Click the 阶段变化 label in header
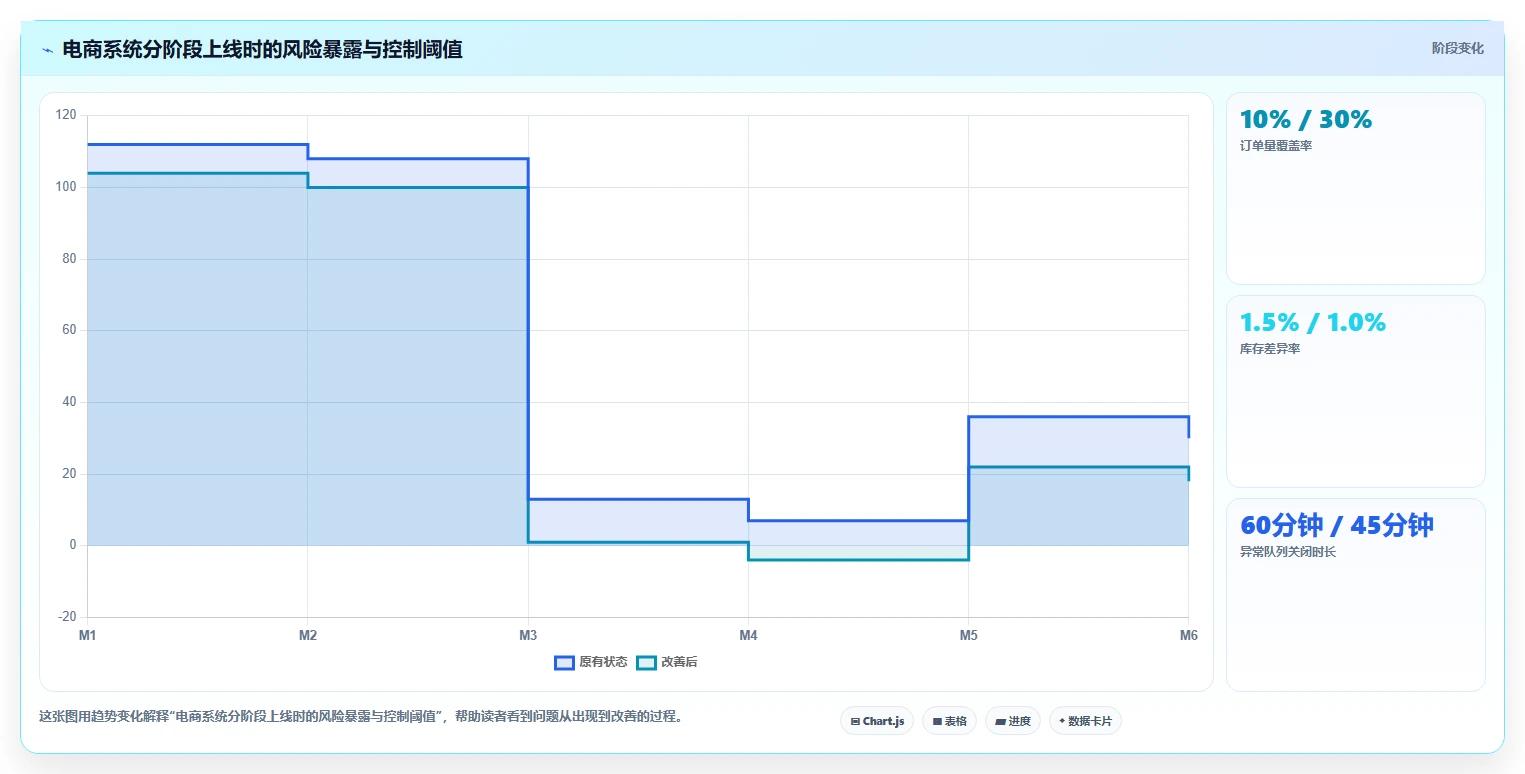Image resolution: width=1525 pixels, height=774 pixels. (1457, 48)
